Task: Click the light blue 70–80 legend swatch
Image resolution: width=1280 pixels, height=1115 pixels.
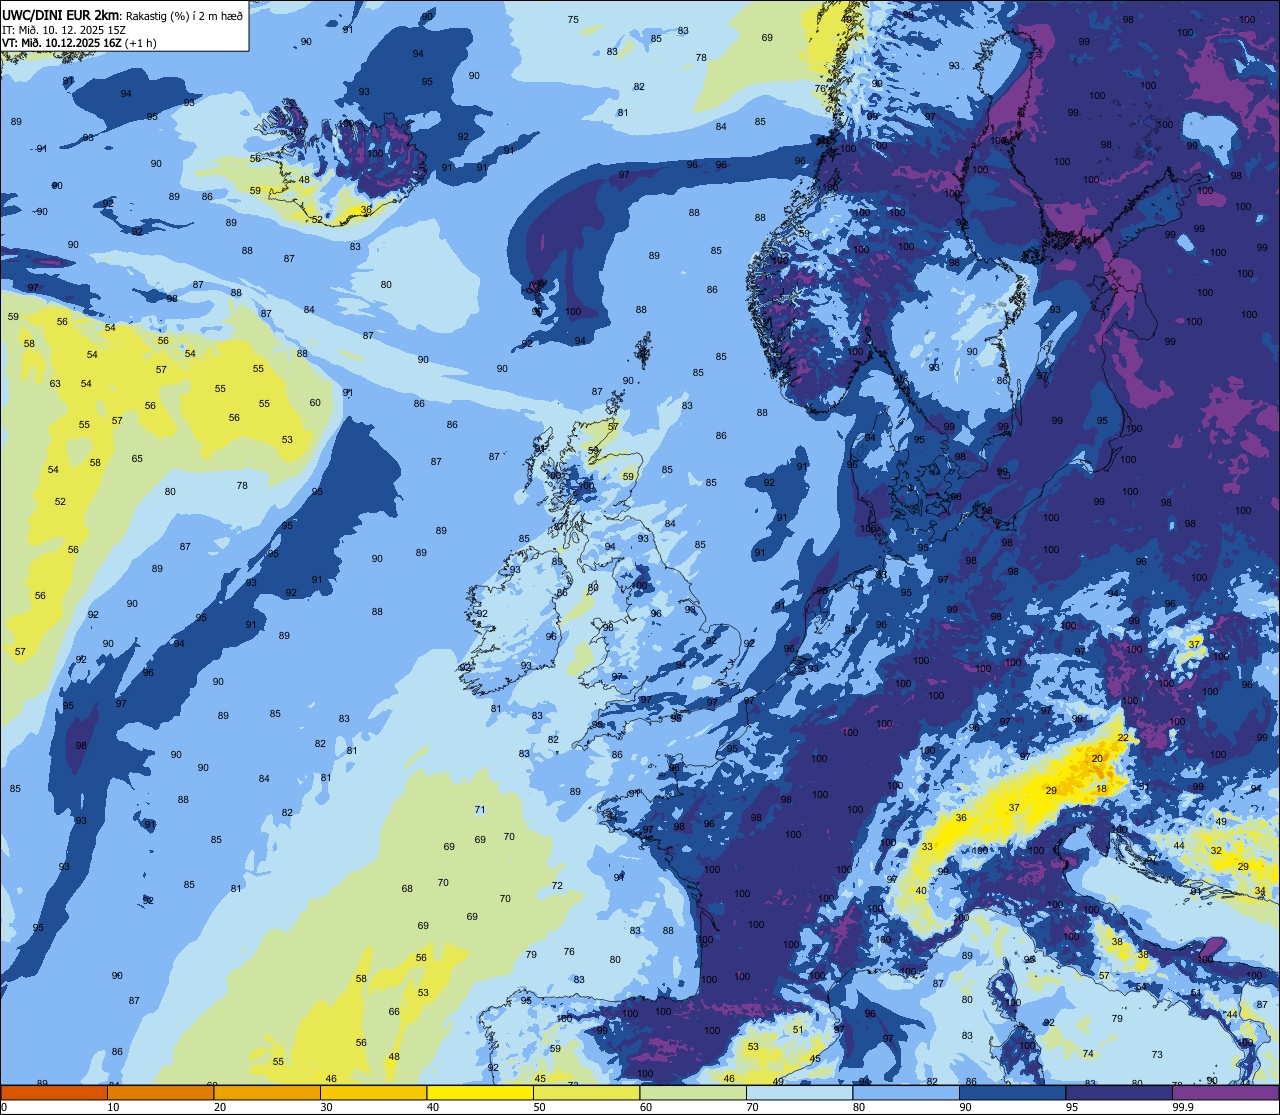Action: pos(799,1092)
